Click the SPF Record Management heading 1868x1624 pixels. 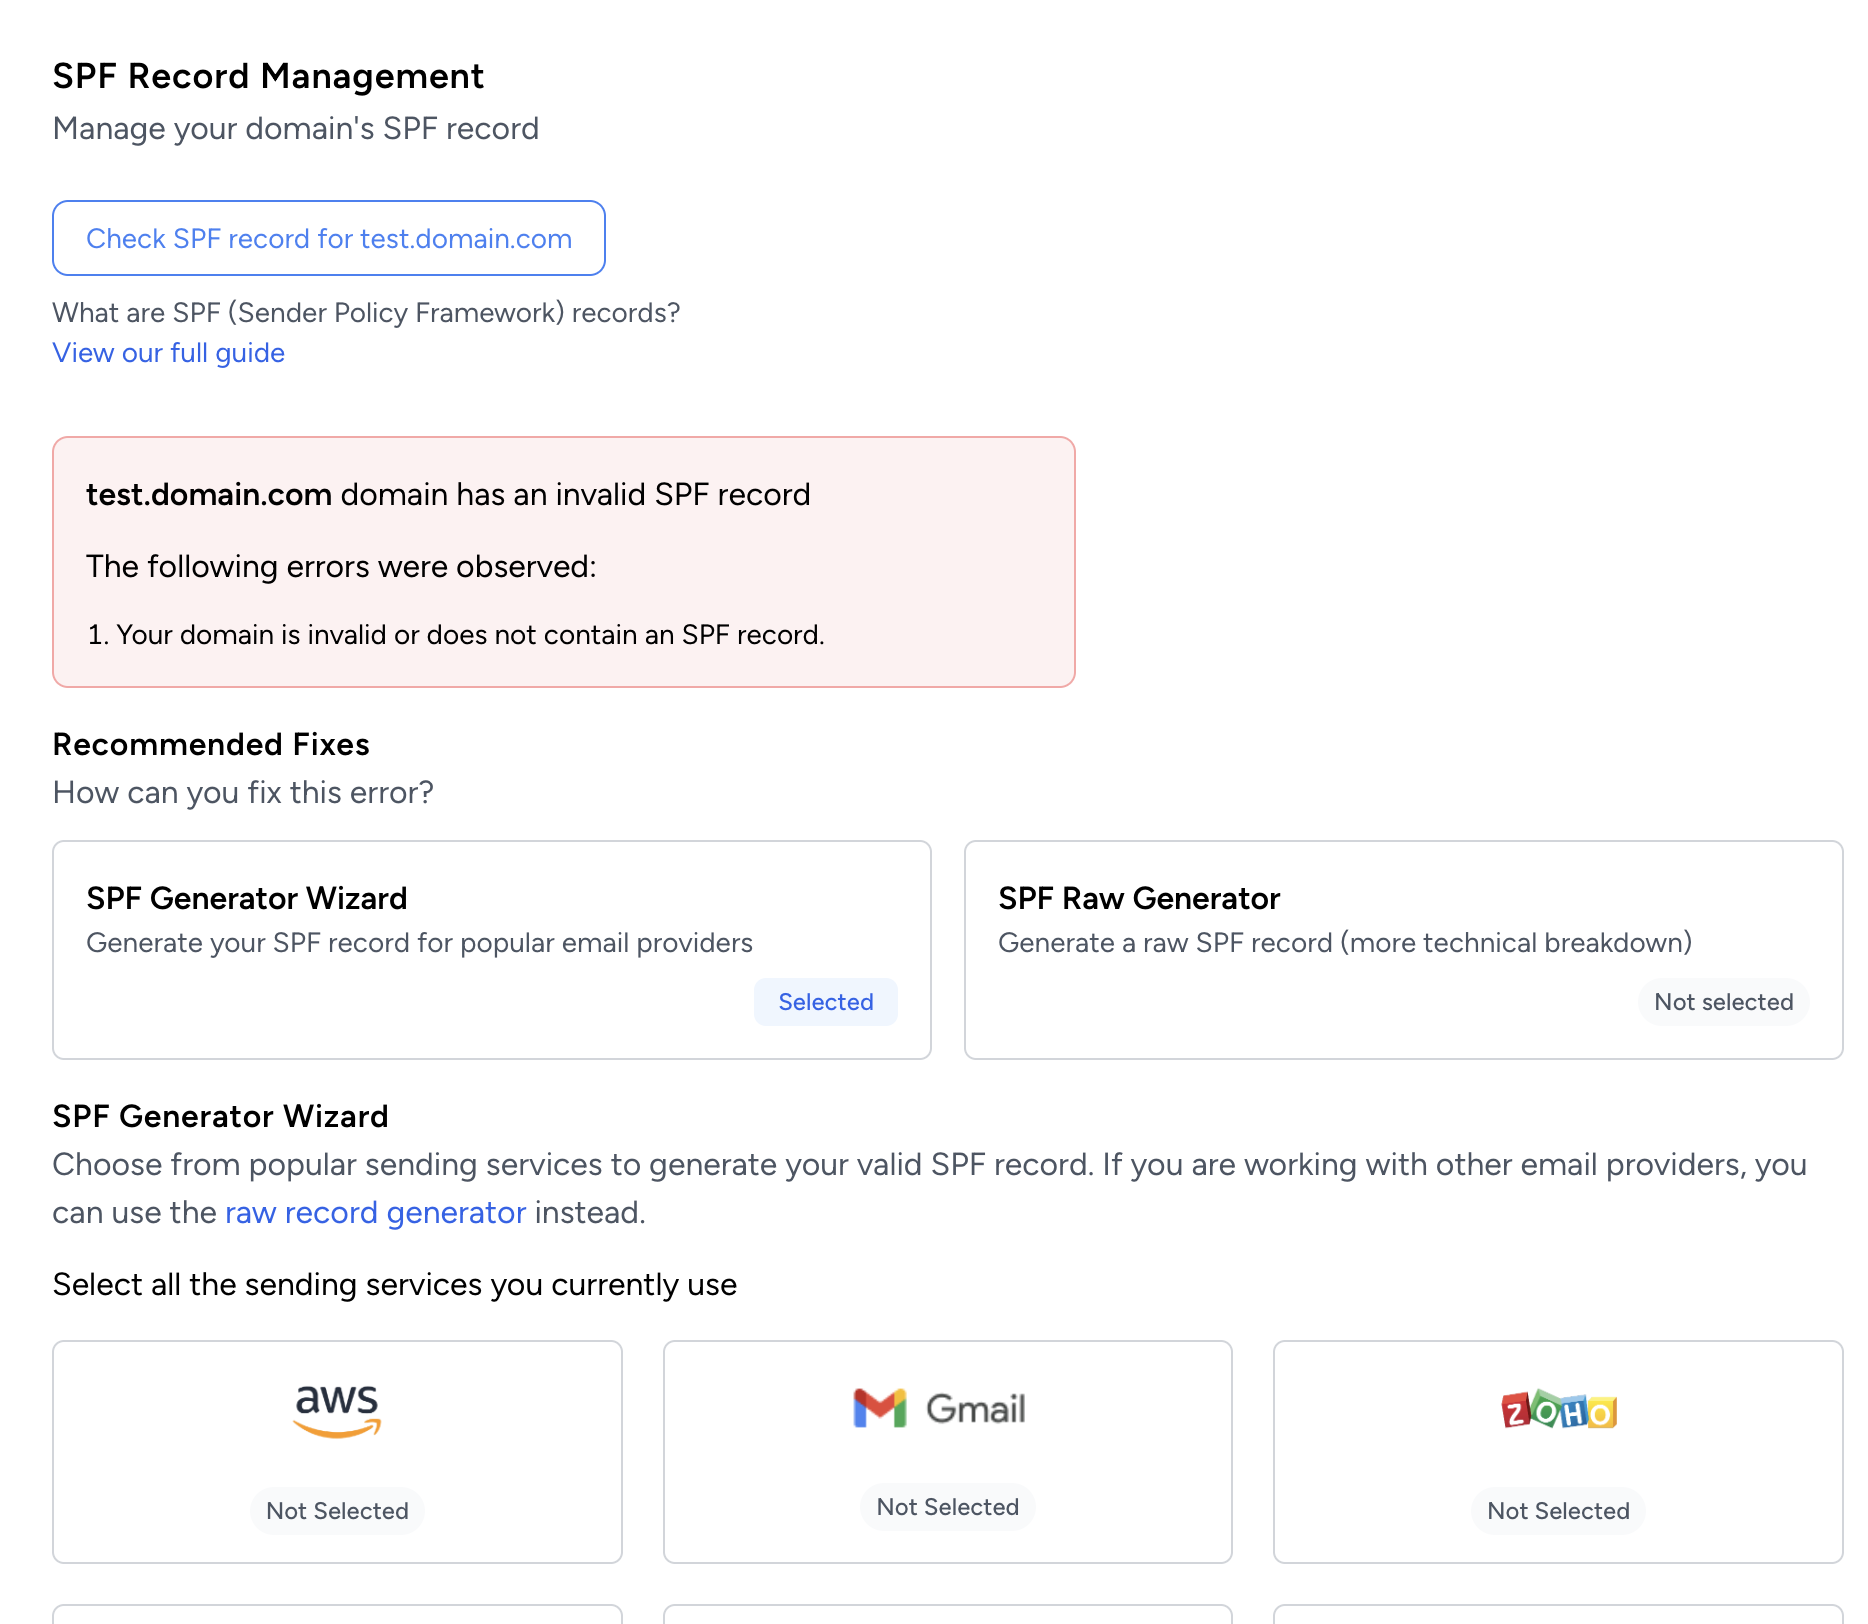[x=268, y=76]
